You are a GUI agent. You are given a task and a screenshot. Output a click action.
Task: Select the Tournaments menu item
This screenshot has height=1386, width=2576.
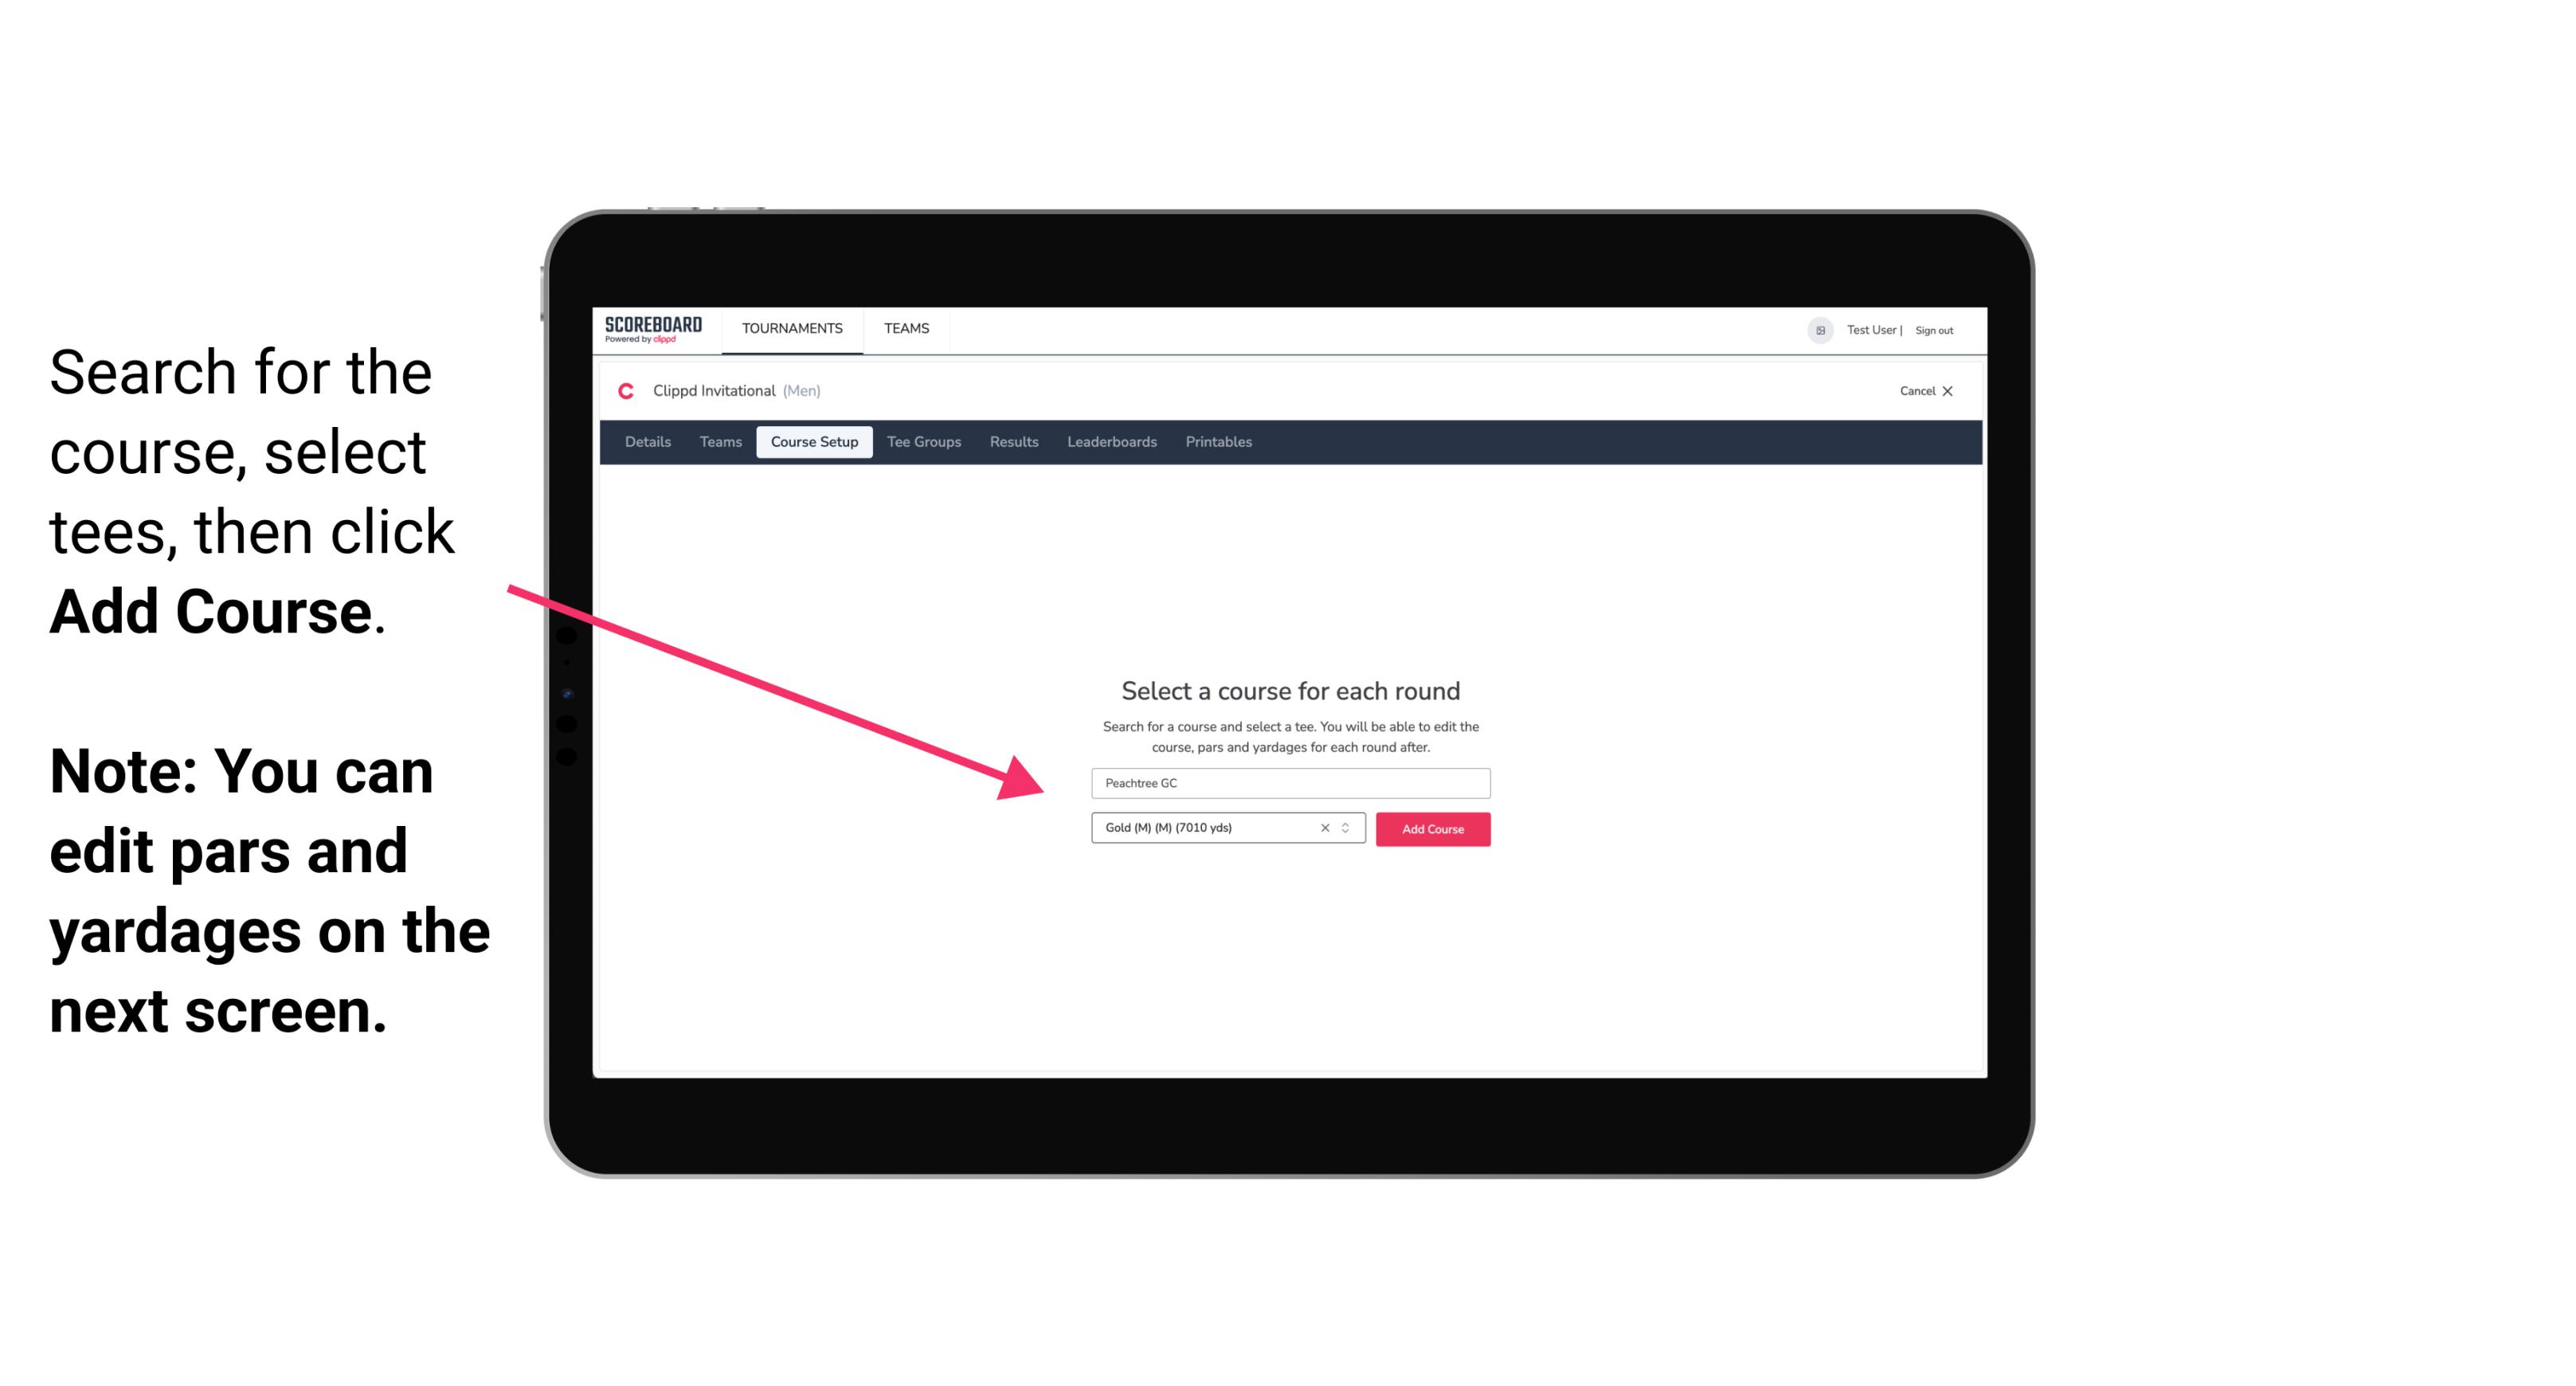pyautogui.click(x=792, y=330)
